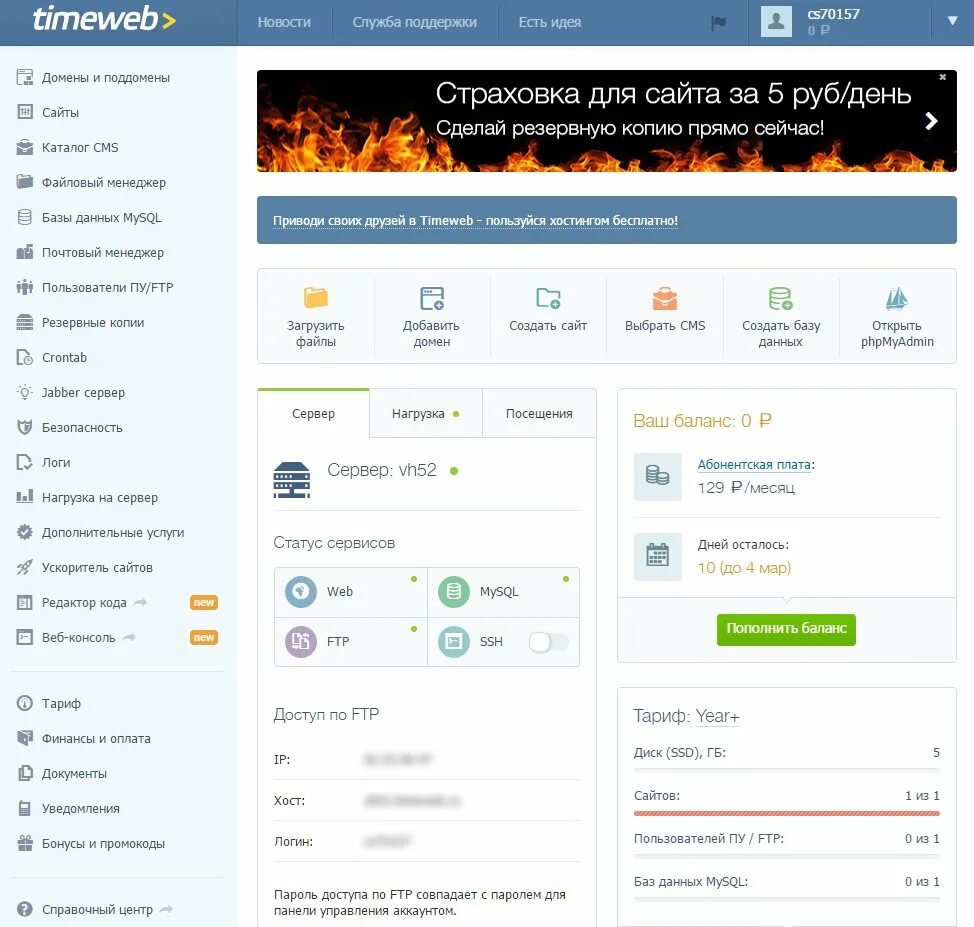Screen dimensions: 974x927
Task: Click Базы данных MySQL database icon
Action: pos(25,217)
